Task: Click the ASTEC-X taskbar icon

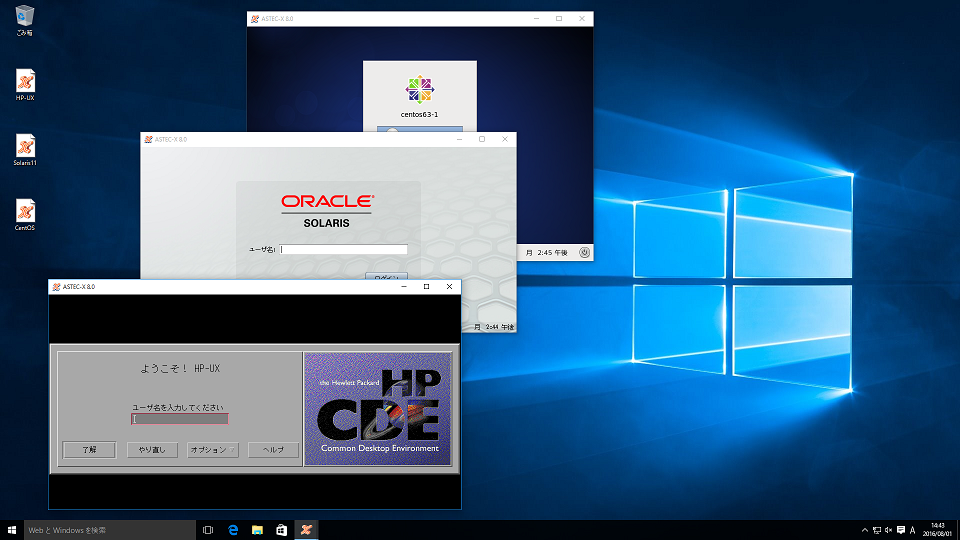Action: click(306, 530)
